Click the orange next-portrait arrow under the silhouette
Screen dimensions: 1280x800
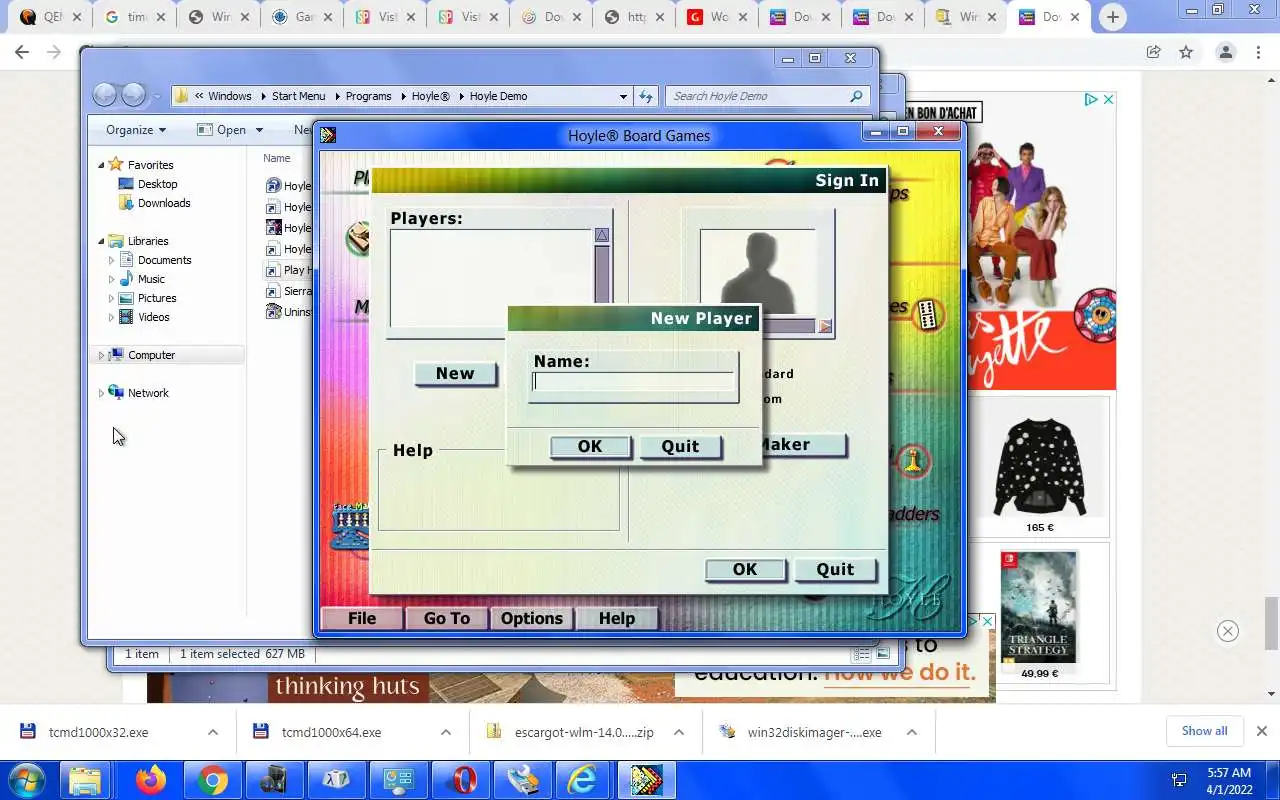(825, 326)
